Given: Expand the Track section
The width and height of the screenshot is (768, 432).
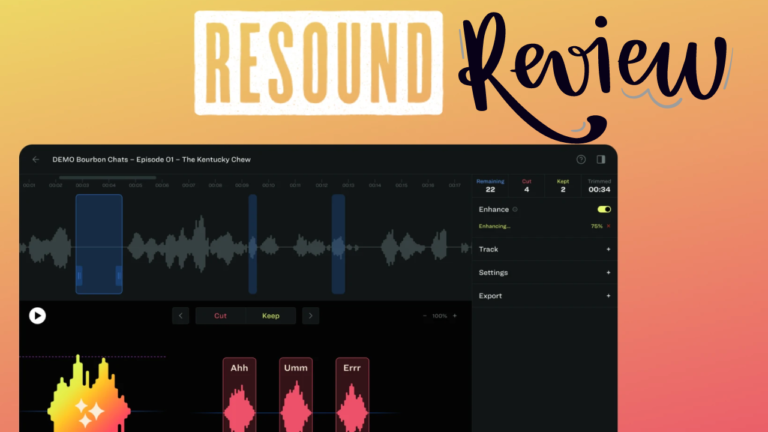Looking at the screenshot, I should (x=544, y=249).
